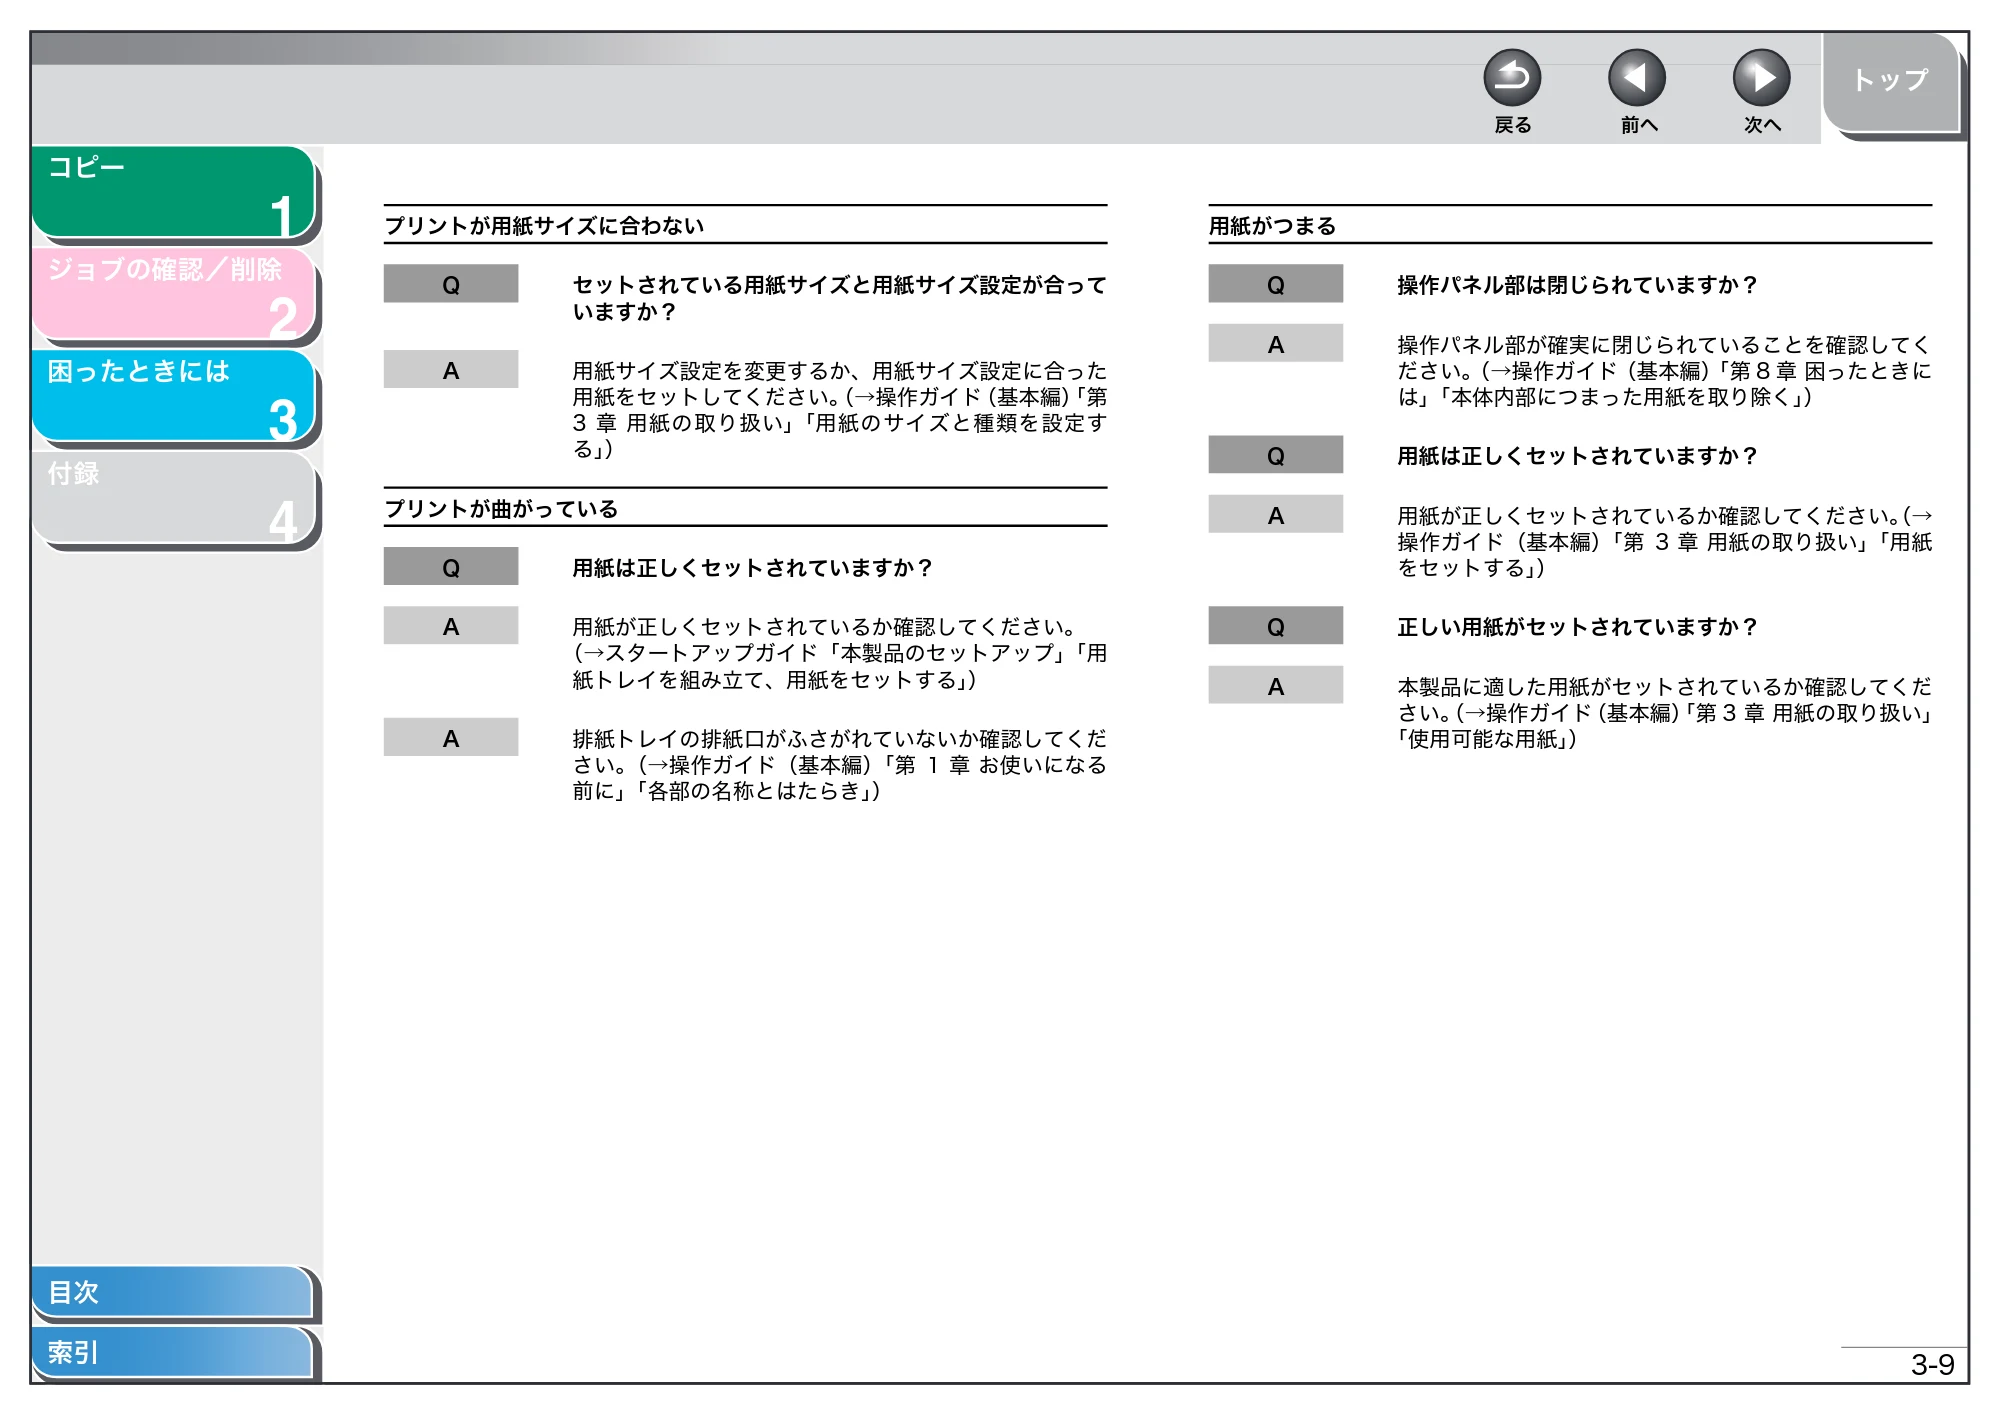Click the page number 3-9
Image resolution: width=2000 pixels, height=1414 pixels.
tap(1932, 1365)
